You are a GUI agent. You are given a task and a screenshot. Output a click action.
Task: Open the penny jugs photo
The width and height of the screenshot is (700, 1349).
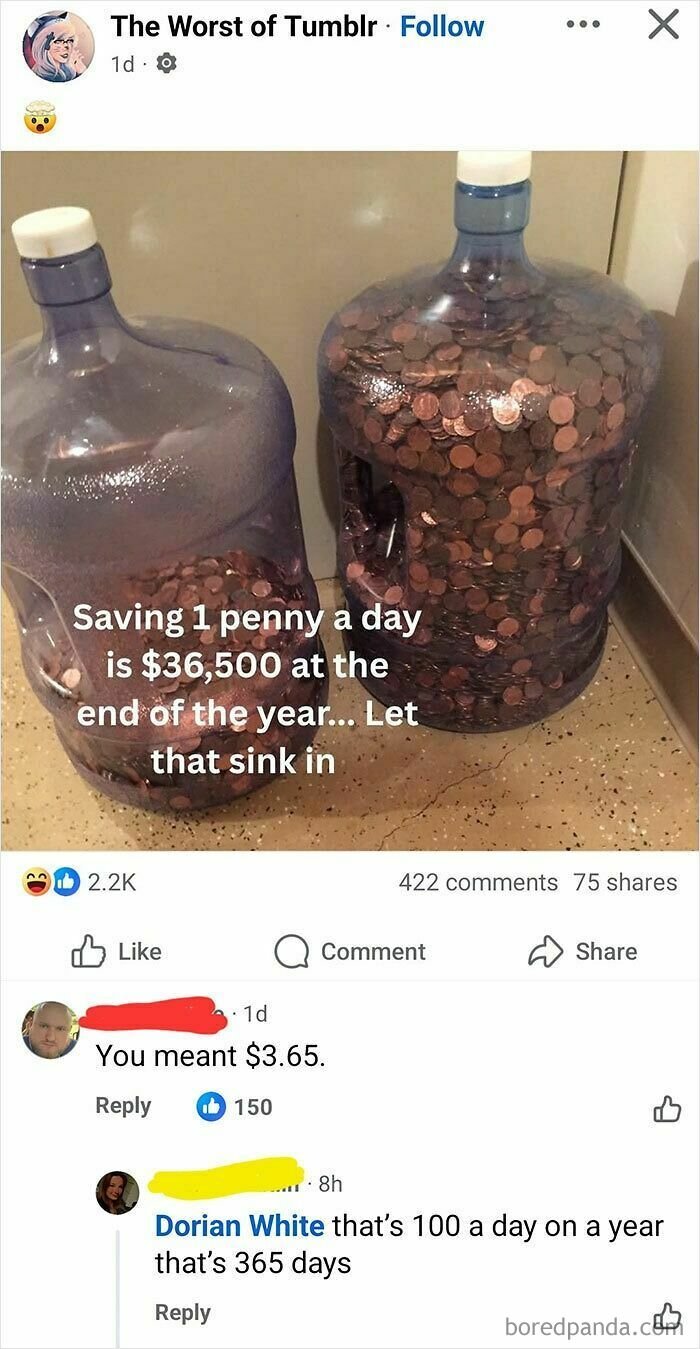click(350, 500)
